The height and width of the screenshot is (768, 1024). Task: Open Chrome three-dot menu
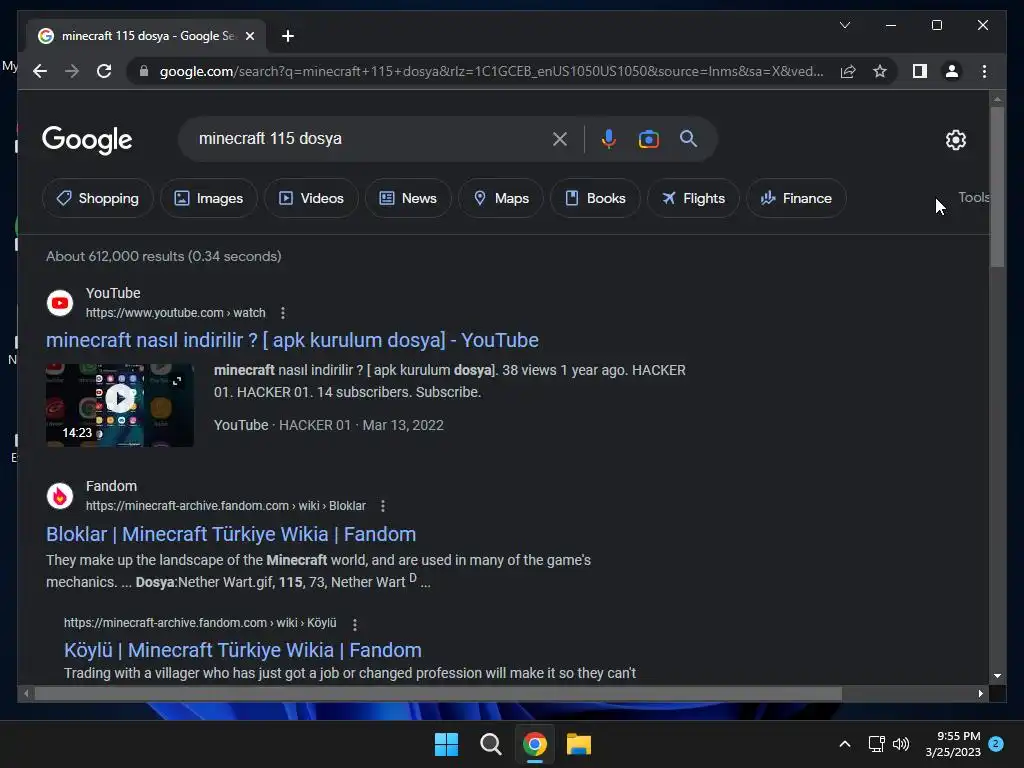pos(984,71)
